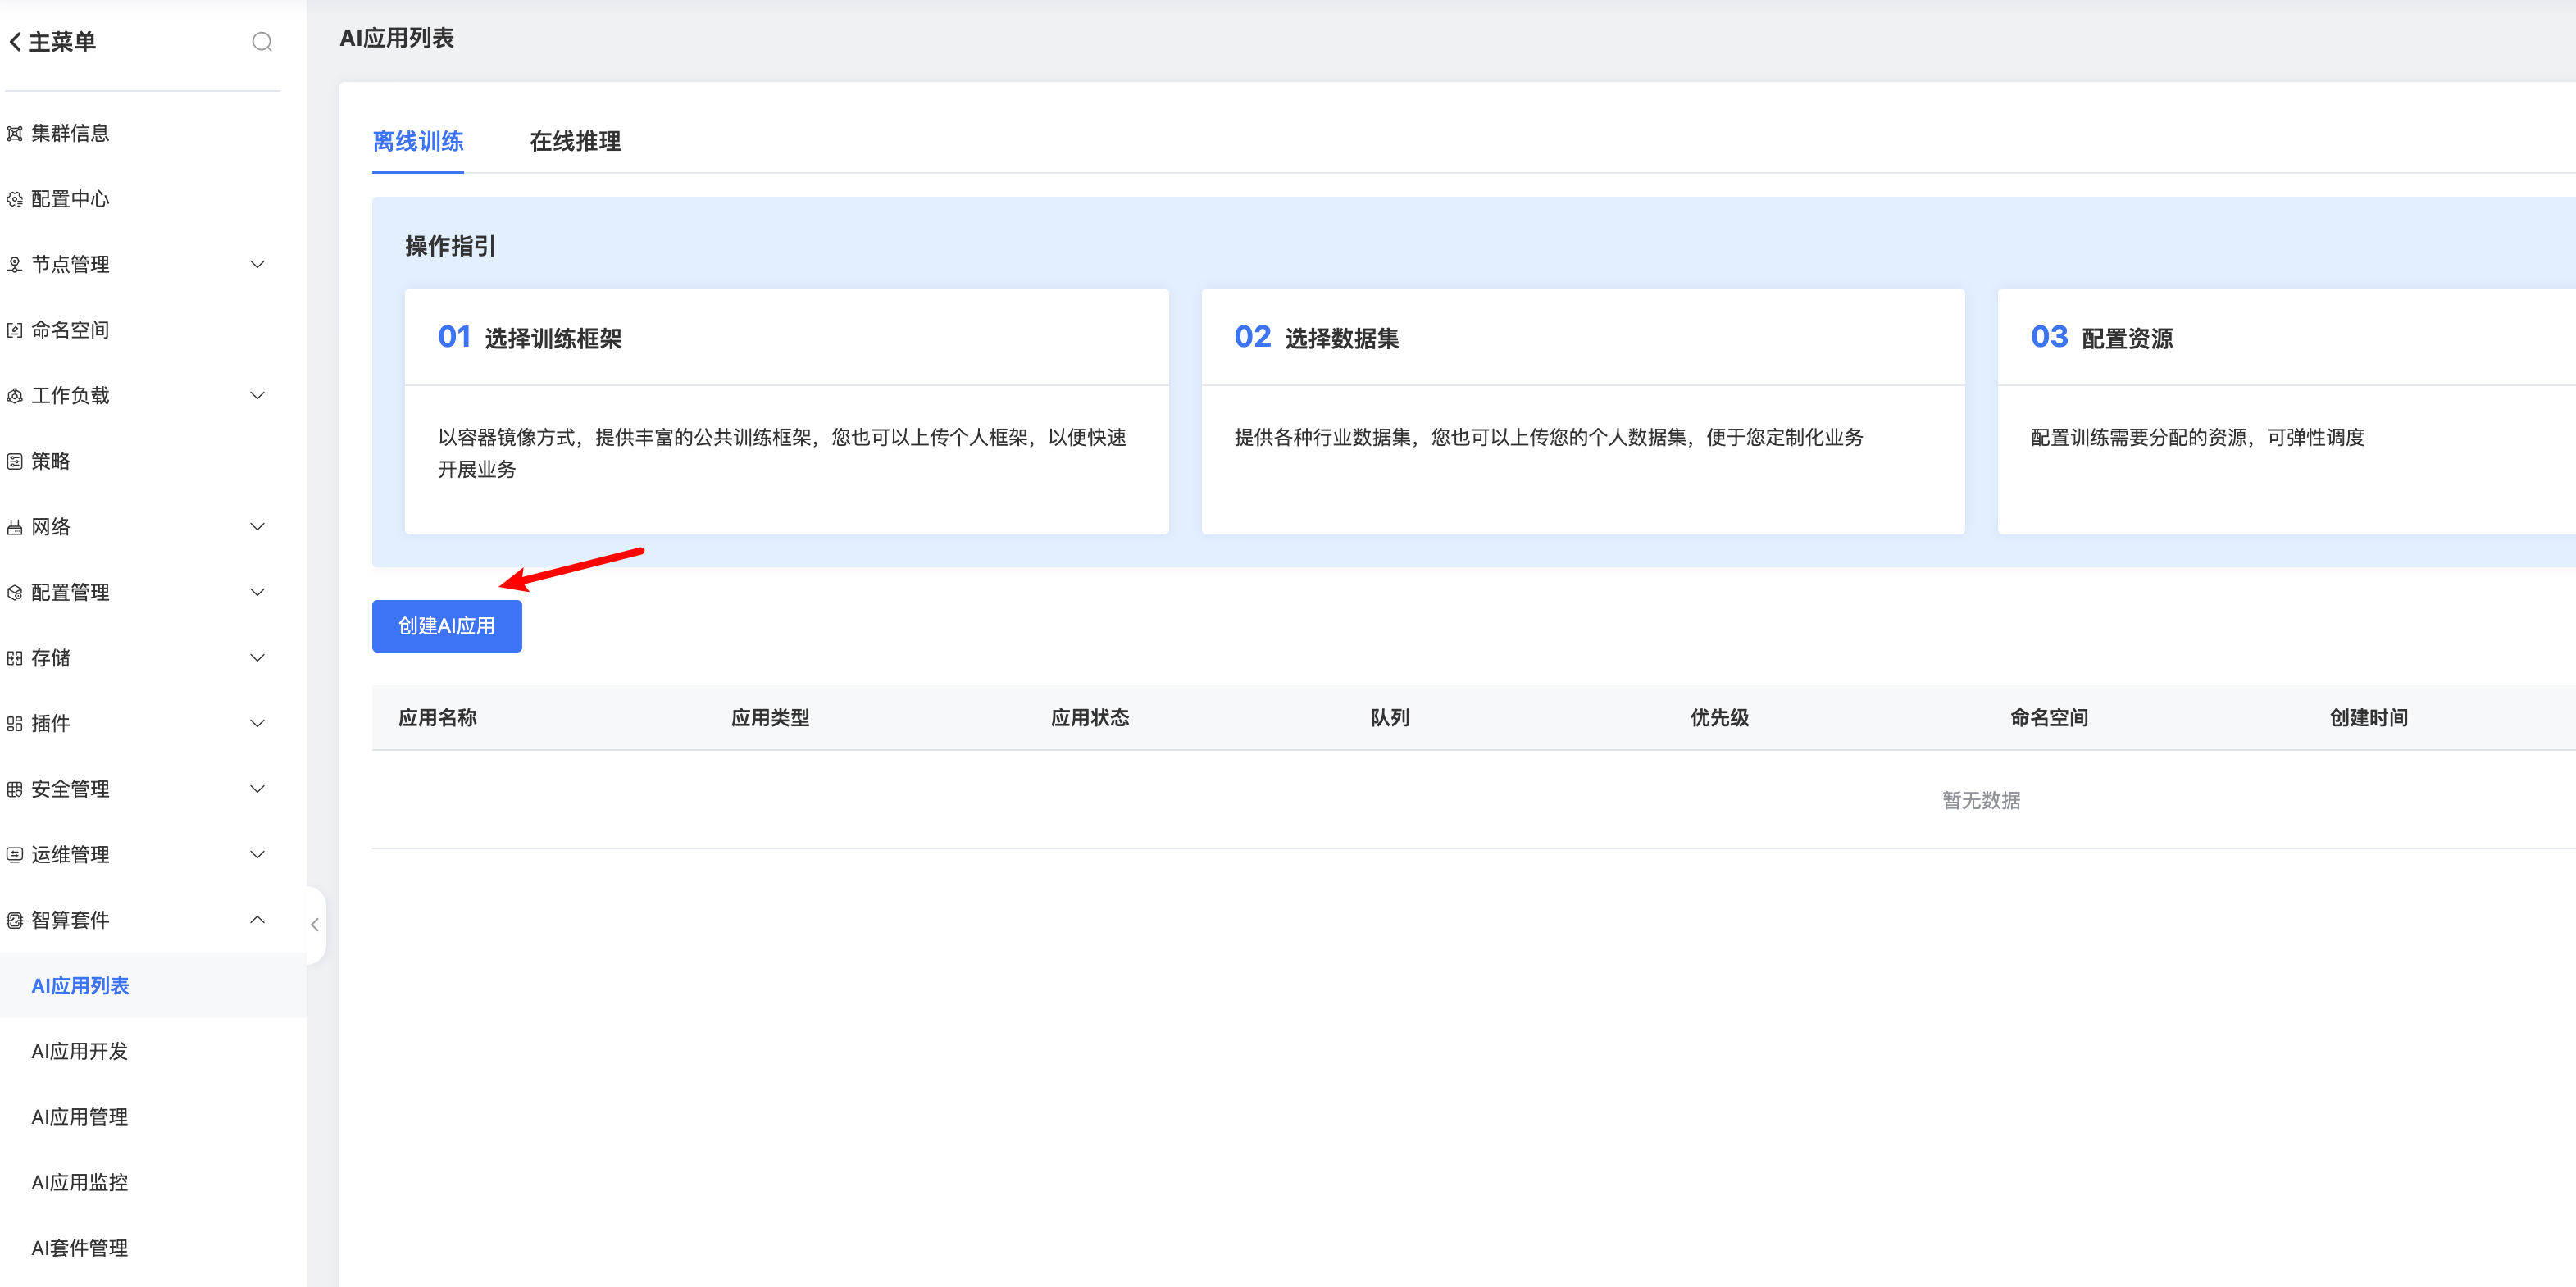Click the search icon in the sidebar header
Image resolution: width=2576 pixels, height=1287 pixels.
click(x=262, y=42)
